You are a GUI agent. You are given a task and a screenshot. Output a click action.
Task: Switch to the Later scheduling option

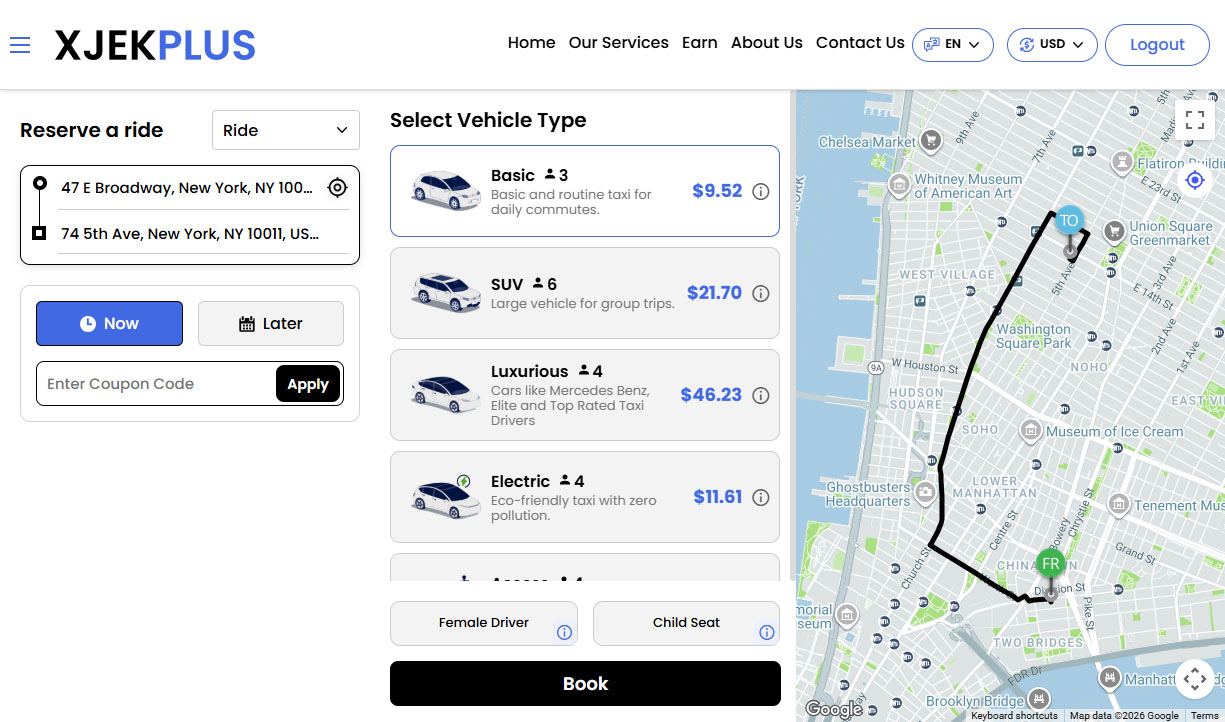click(270, 323)
